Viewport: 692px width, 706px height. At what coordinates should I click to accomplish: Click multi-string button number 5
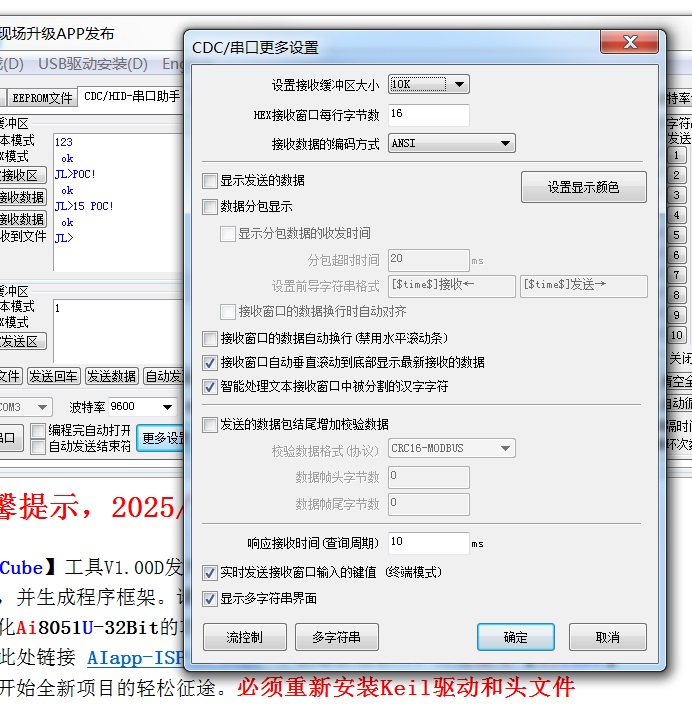(x=676, y=235)
